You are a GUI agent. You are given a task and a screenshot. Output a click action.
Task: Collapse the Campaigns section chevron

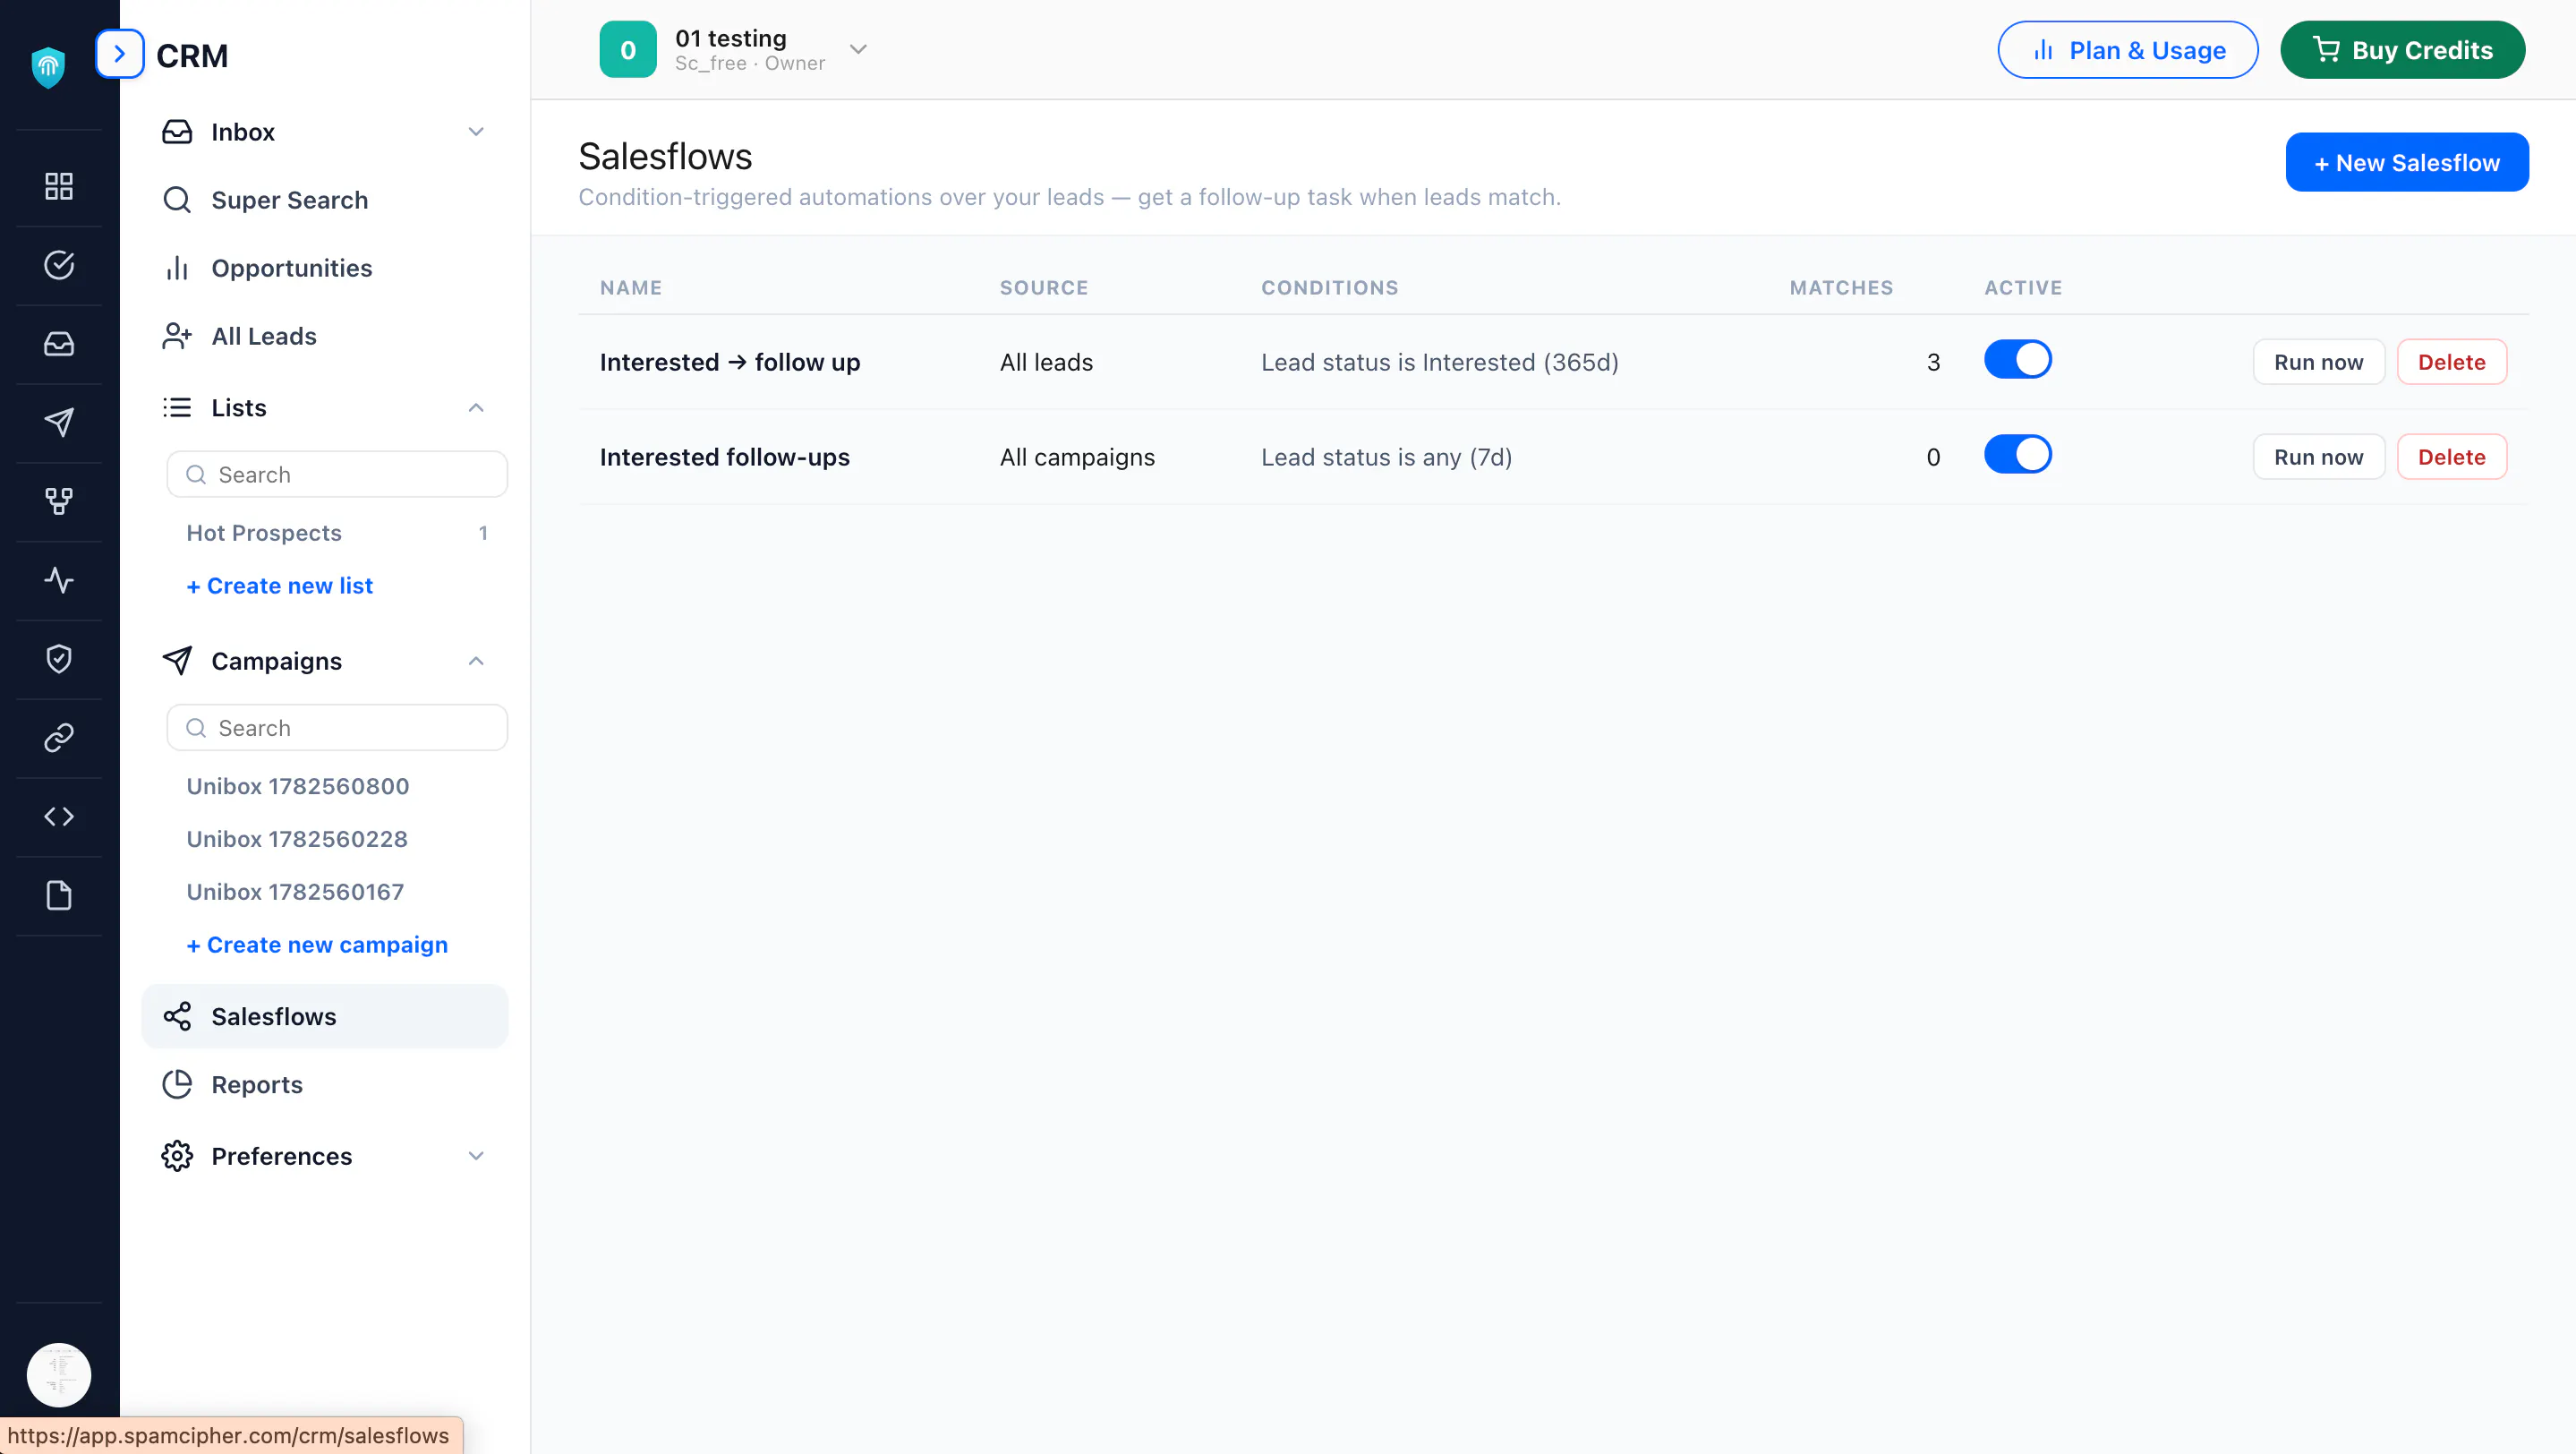pos(476,661)
